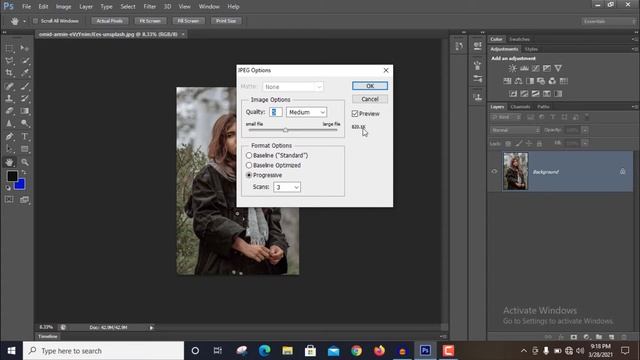Open the Matte dropdown
The height and width of the screenshot is (360, 640).
coord(293,87)
